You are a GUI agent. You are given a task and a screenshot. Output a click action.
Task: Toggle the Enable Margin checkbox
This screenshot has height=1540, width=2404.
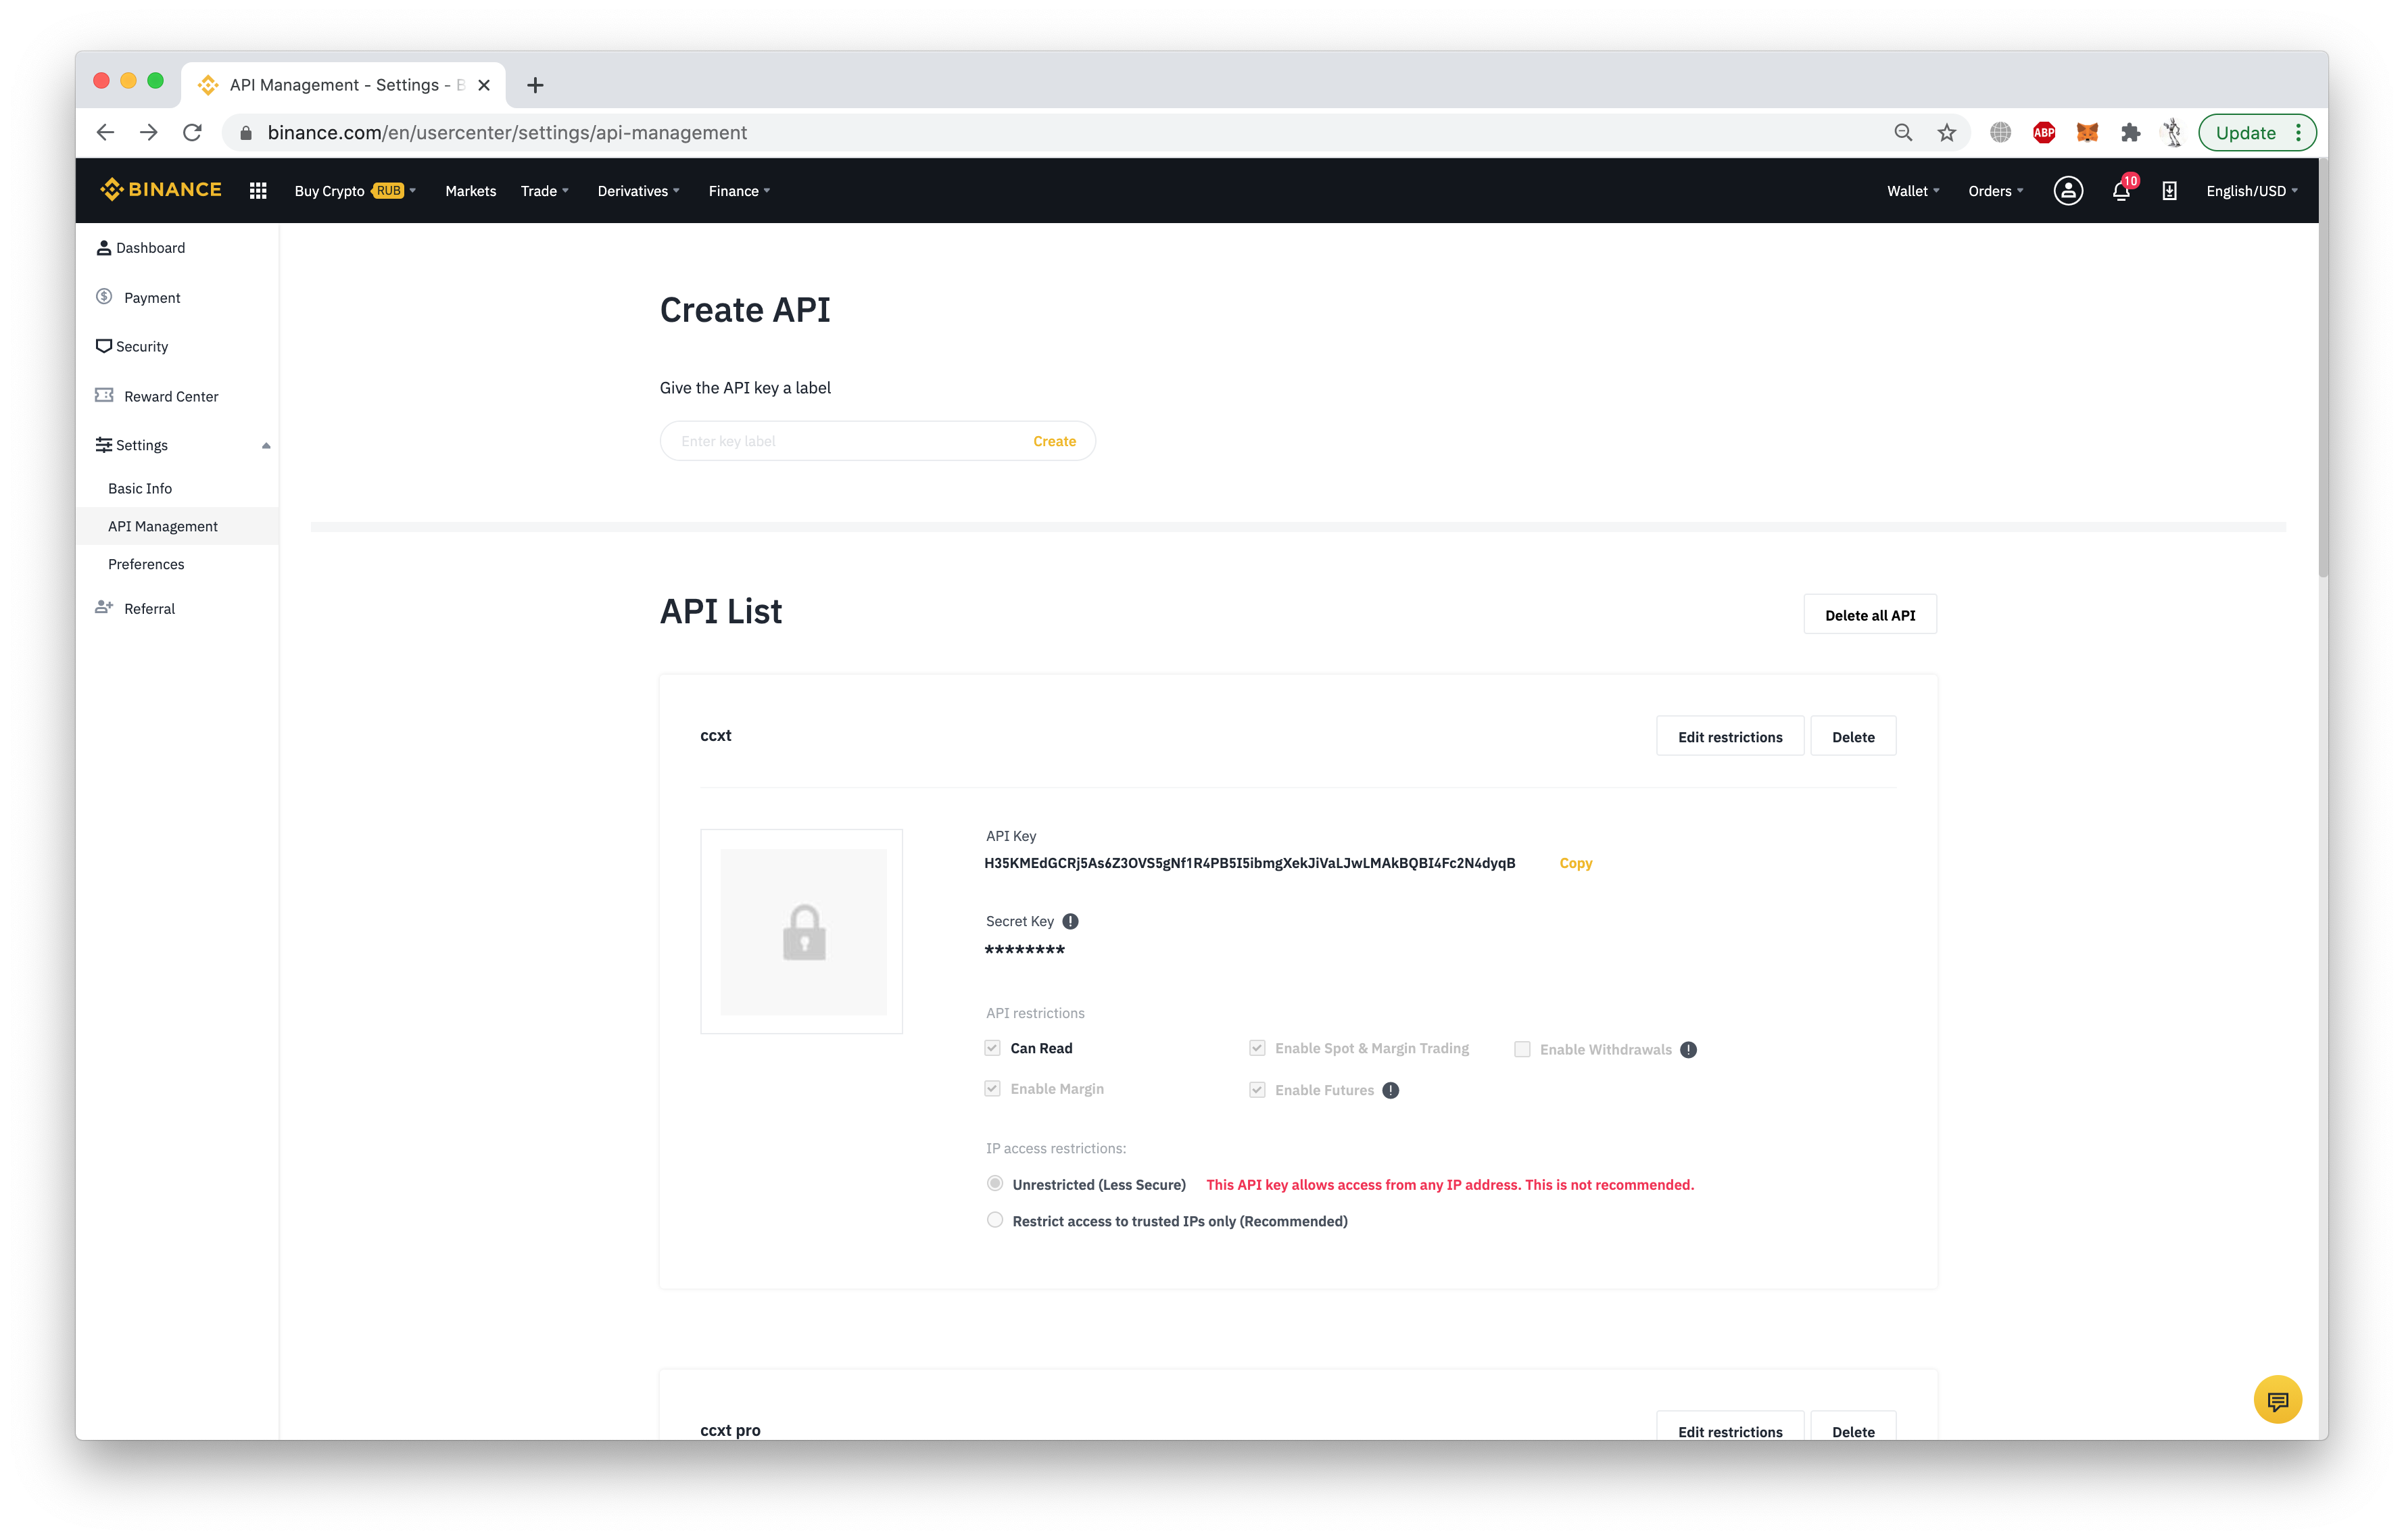coord(992,1089)
